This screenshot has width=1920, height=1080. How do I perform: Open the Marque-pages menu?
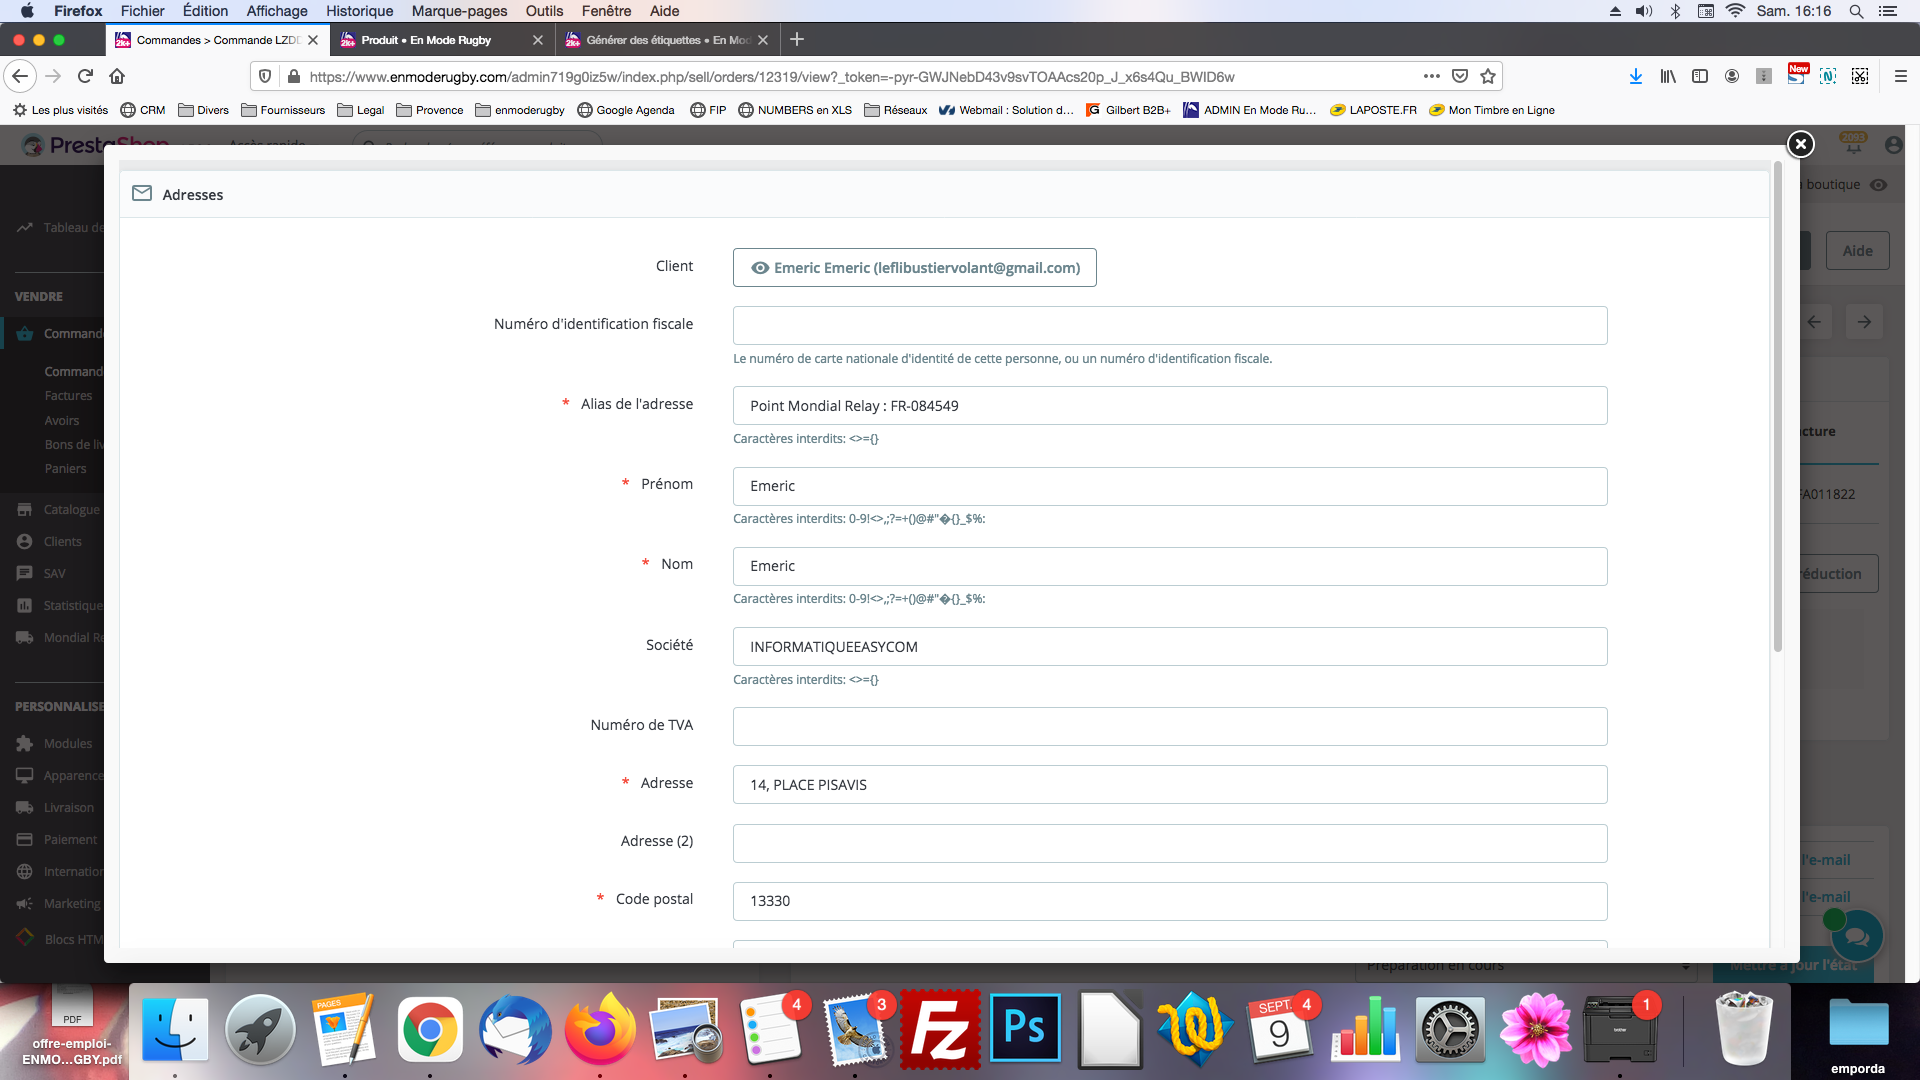tap(459, 11)
